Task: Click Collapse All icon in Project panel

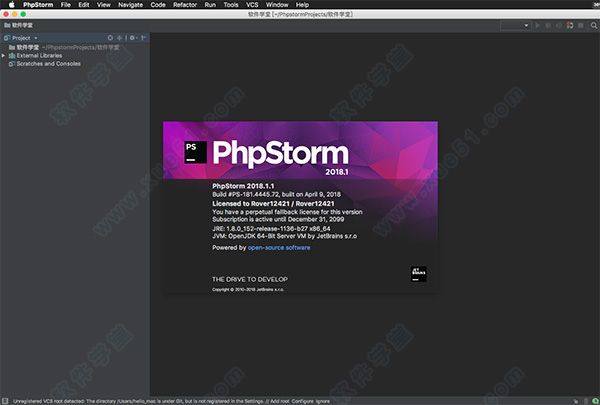Action: [120, 38]
